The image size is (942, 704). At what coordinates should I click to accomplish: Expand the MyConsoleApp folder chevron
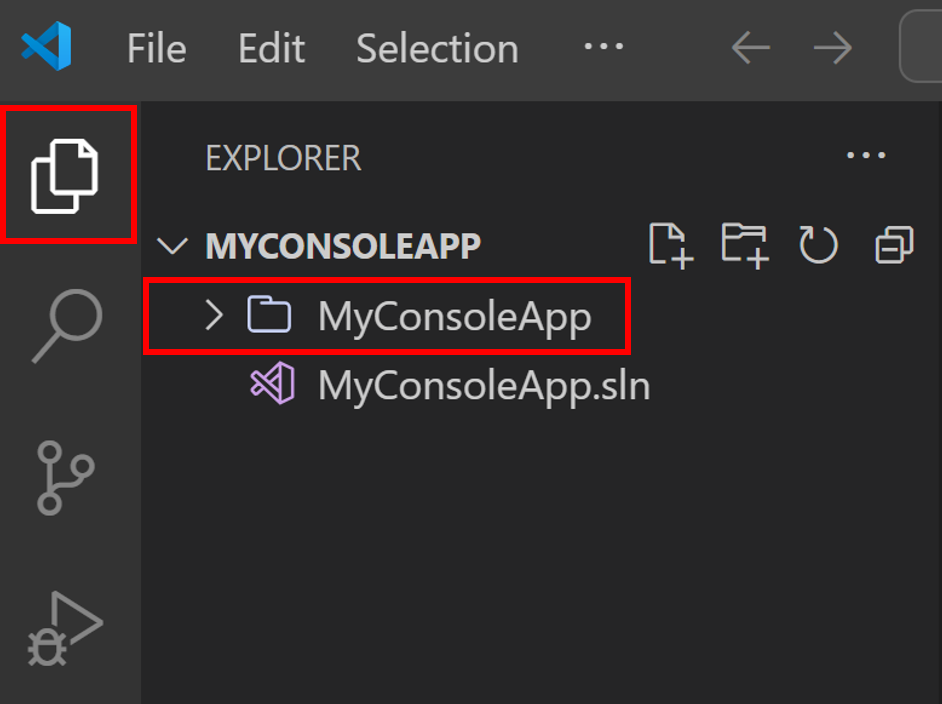[213, 316]
